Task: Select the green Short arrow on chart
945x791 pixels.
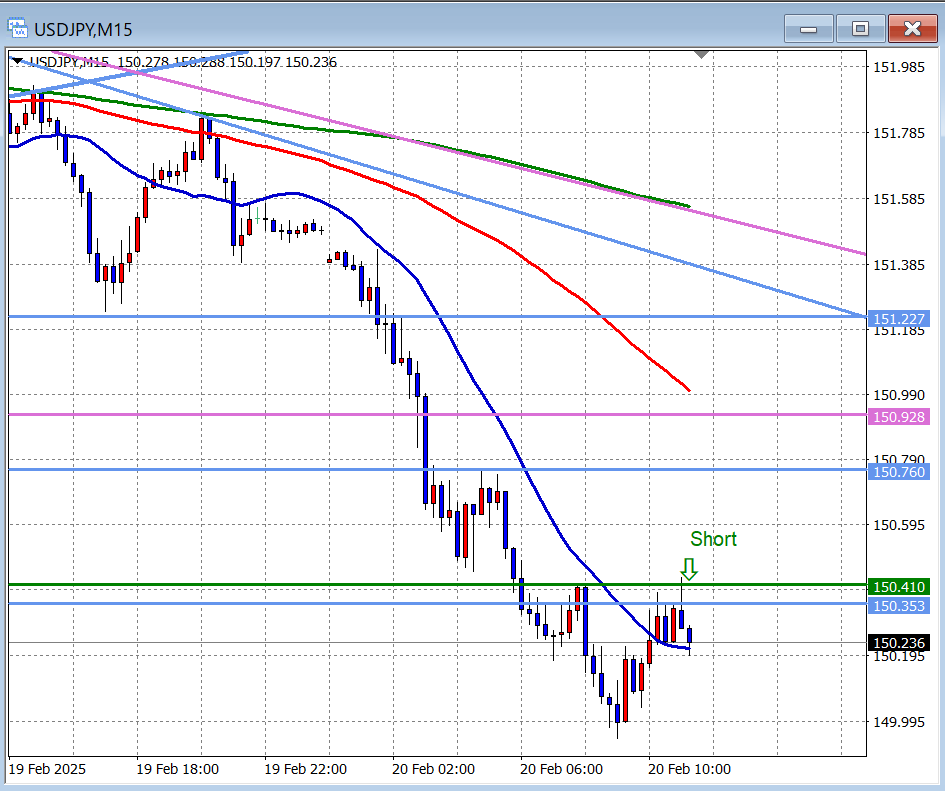Action: [689, 569]
